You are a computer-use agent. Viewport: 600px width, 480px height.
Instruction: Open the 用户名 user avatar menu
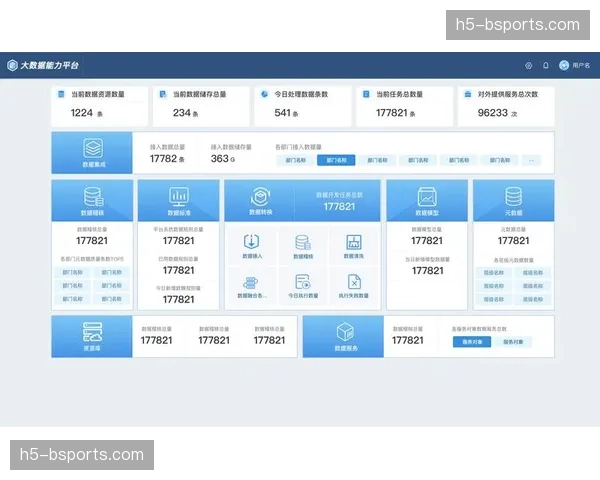click(564, 65)
